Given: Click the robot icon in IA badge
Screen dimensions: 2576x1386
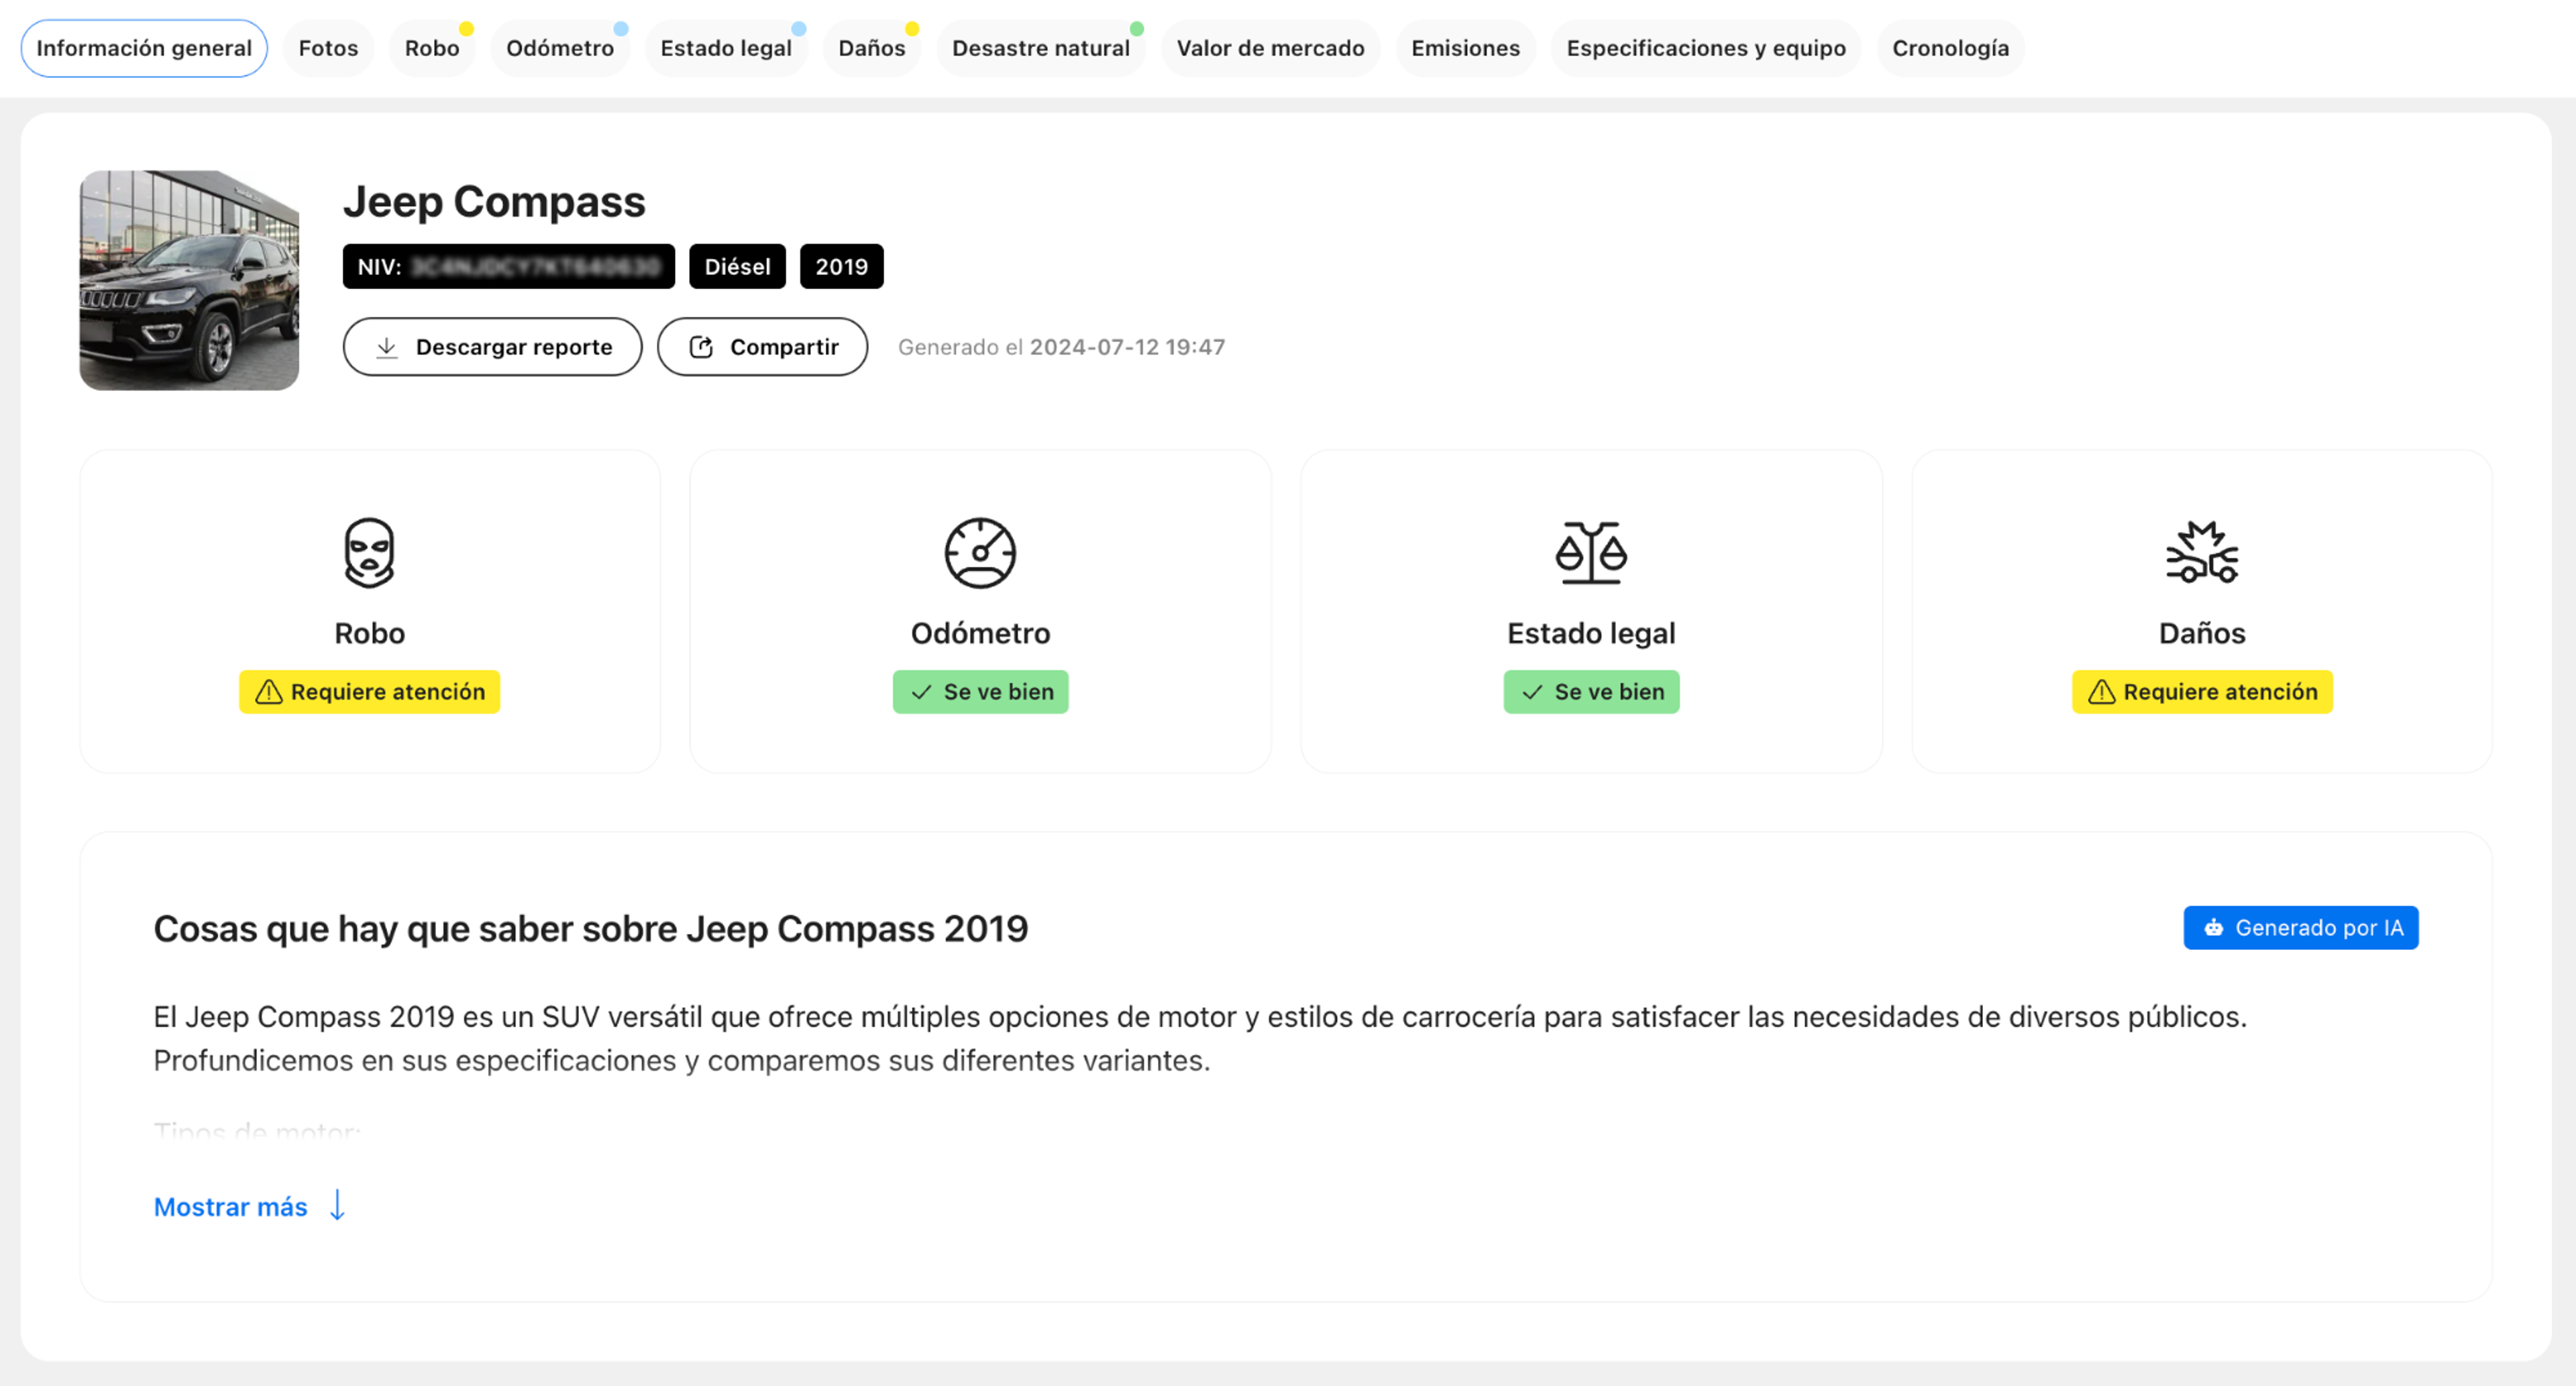Looking at the screenshot, I should pos(2214,928).
